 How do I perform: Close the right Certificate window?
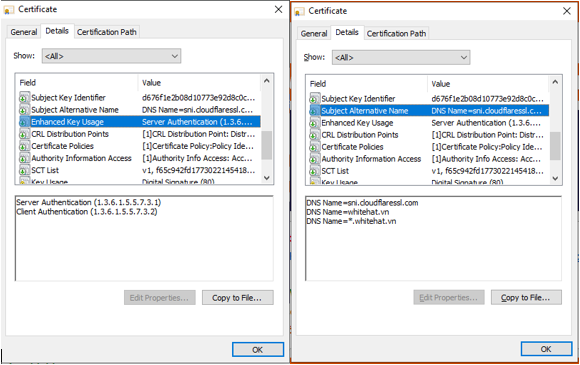[567, 11]
